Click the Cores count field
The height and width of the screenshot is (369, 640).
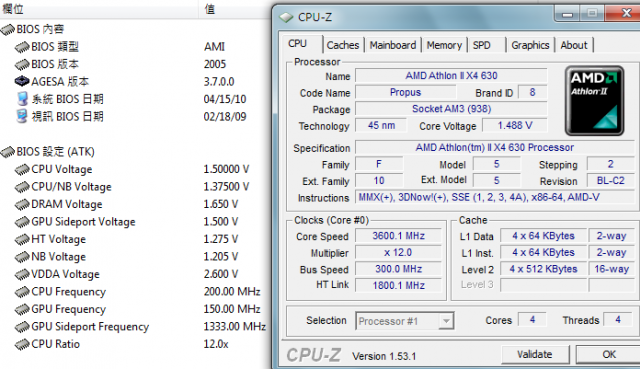[x=532, y=320]
